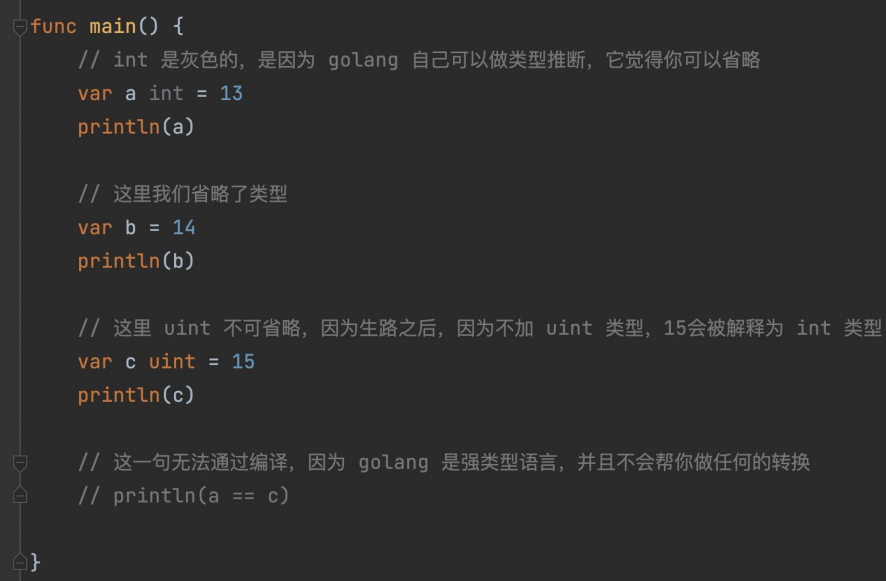Click the comment mentioning golang type inference
Viewport: 886px width, 581px height.
click(419, 60)
